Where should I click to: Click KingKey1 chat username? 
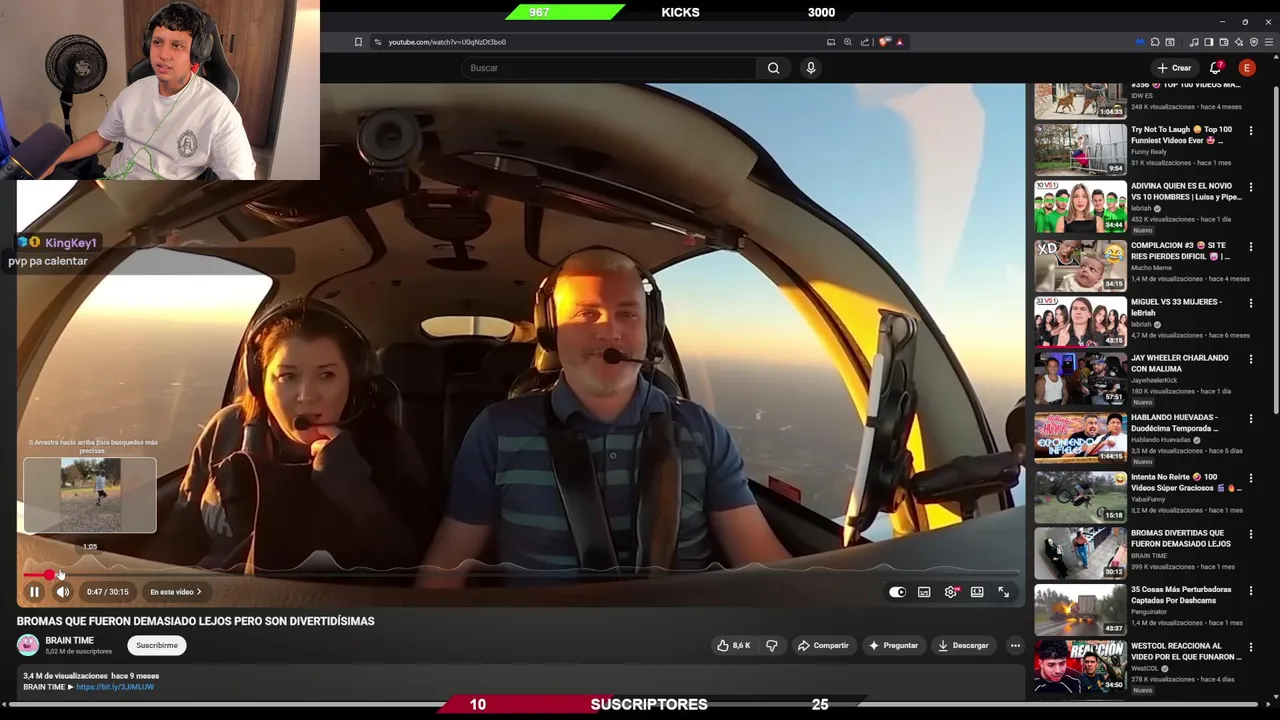(70, 243)
